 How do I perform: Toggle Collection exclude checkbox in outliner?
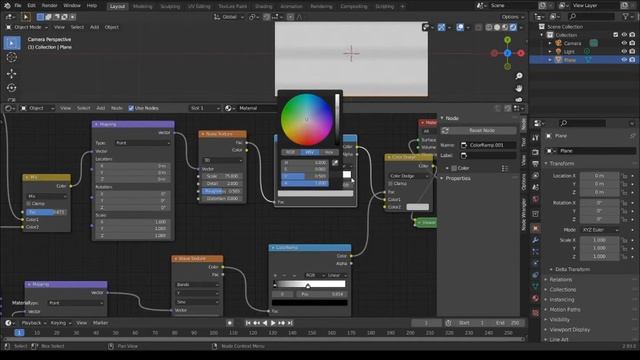point(616,35)
